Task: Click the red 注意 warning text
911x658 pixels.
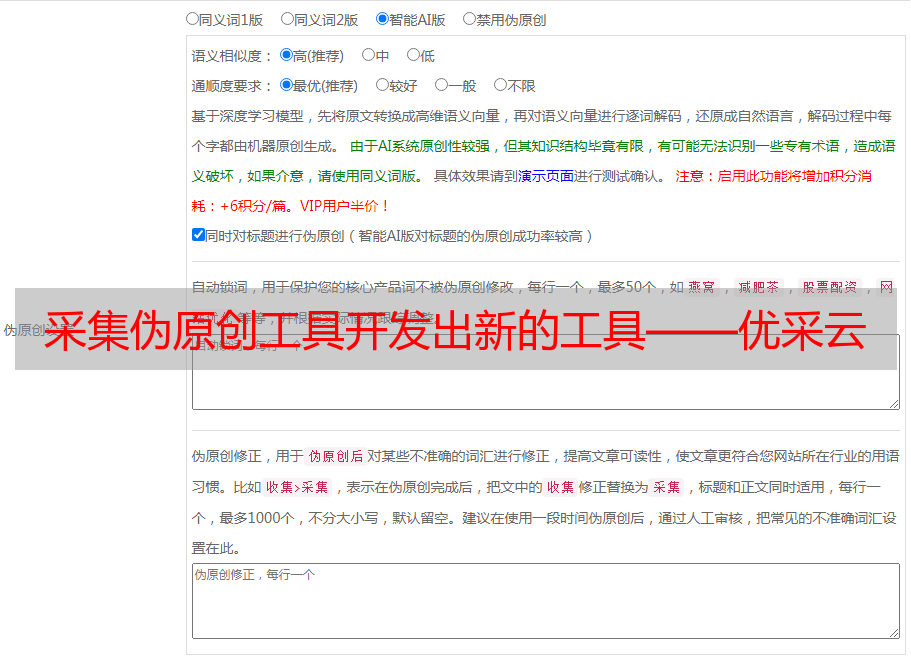Action: click(690, 176)
